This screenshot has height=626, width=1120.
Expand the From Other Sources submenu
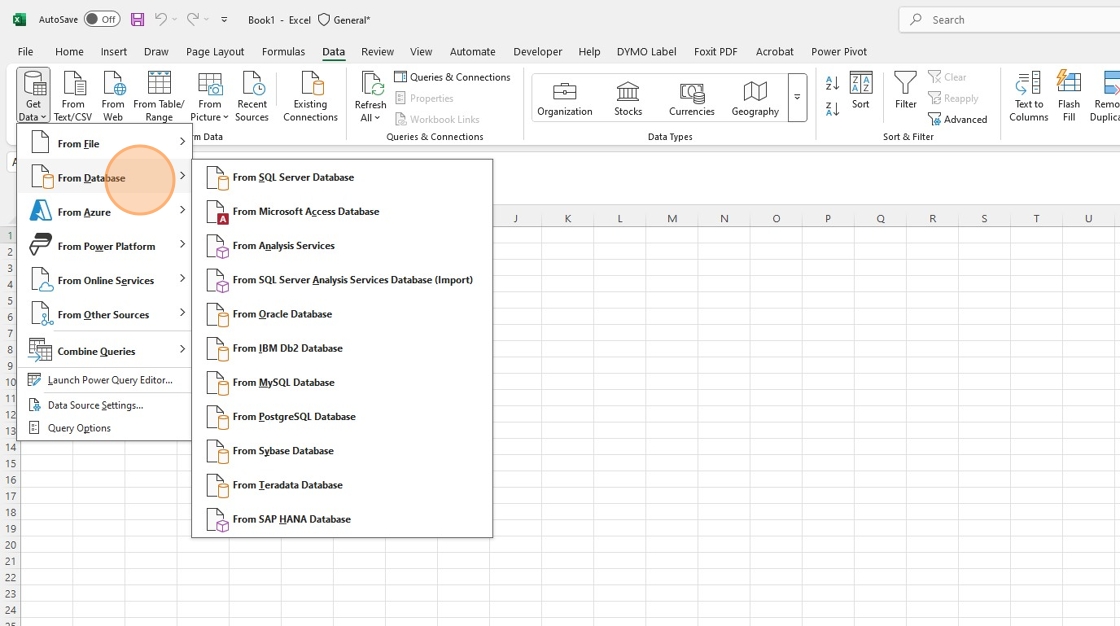click(105, 314)
